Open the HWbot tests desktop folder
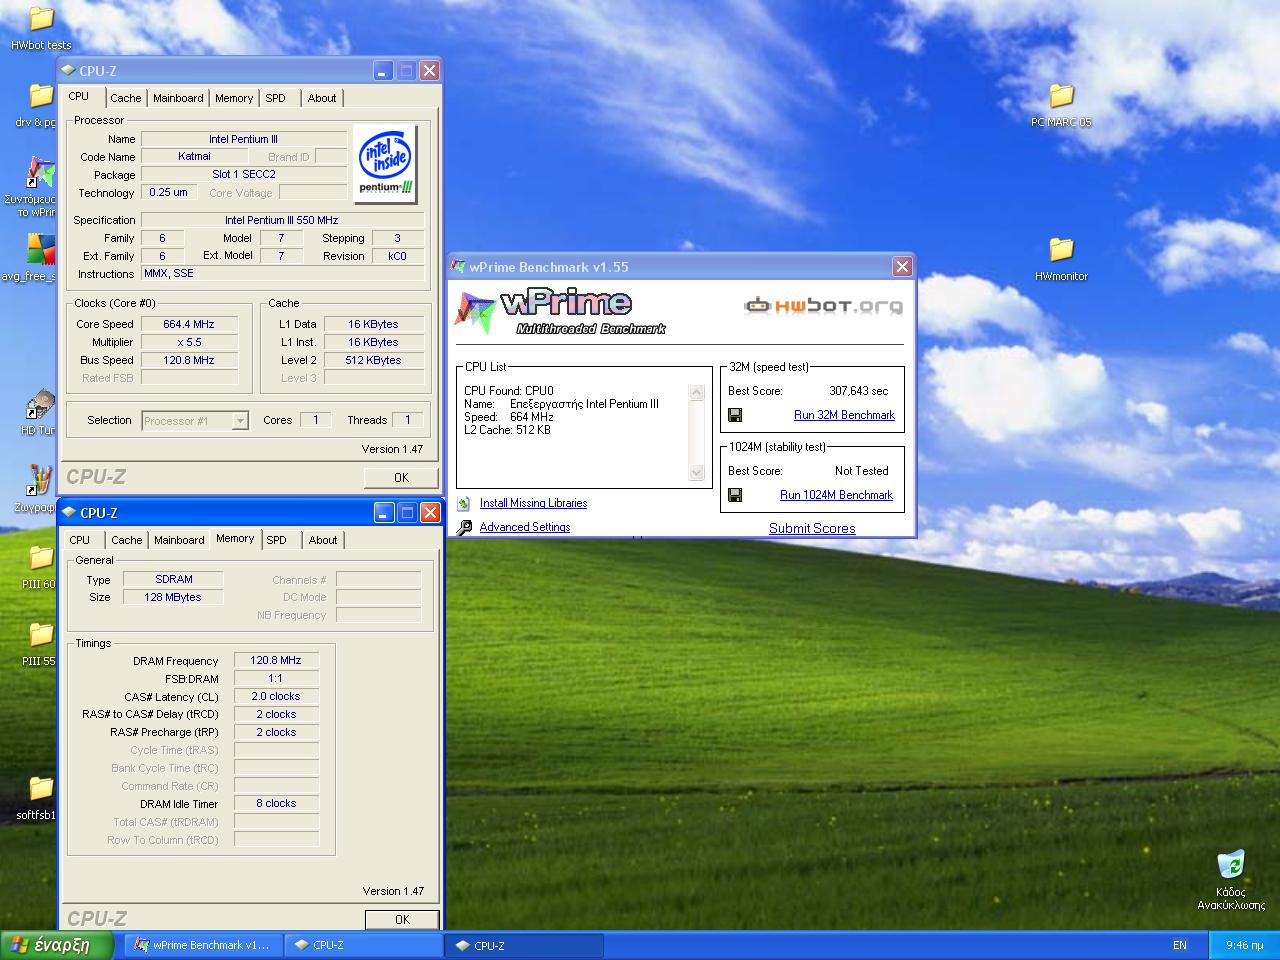This screenshot has width=1280, height=960. click(41, 19)
